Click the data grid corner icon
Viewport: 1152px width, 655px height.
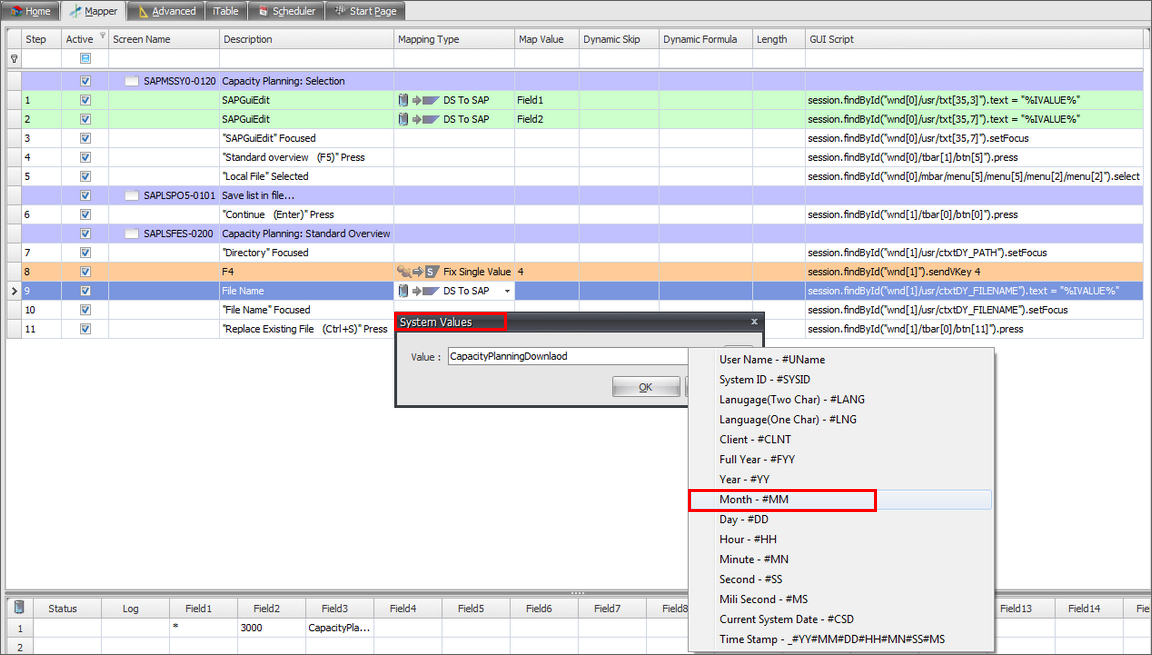[20, 607]
